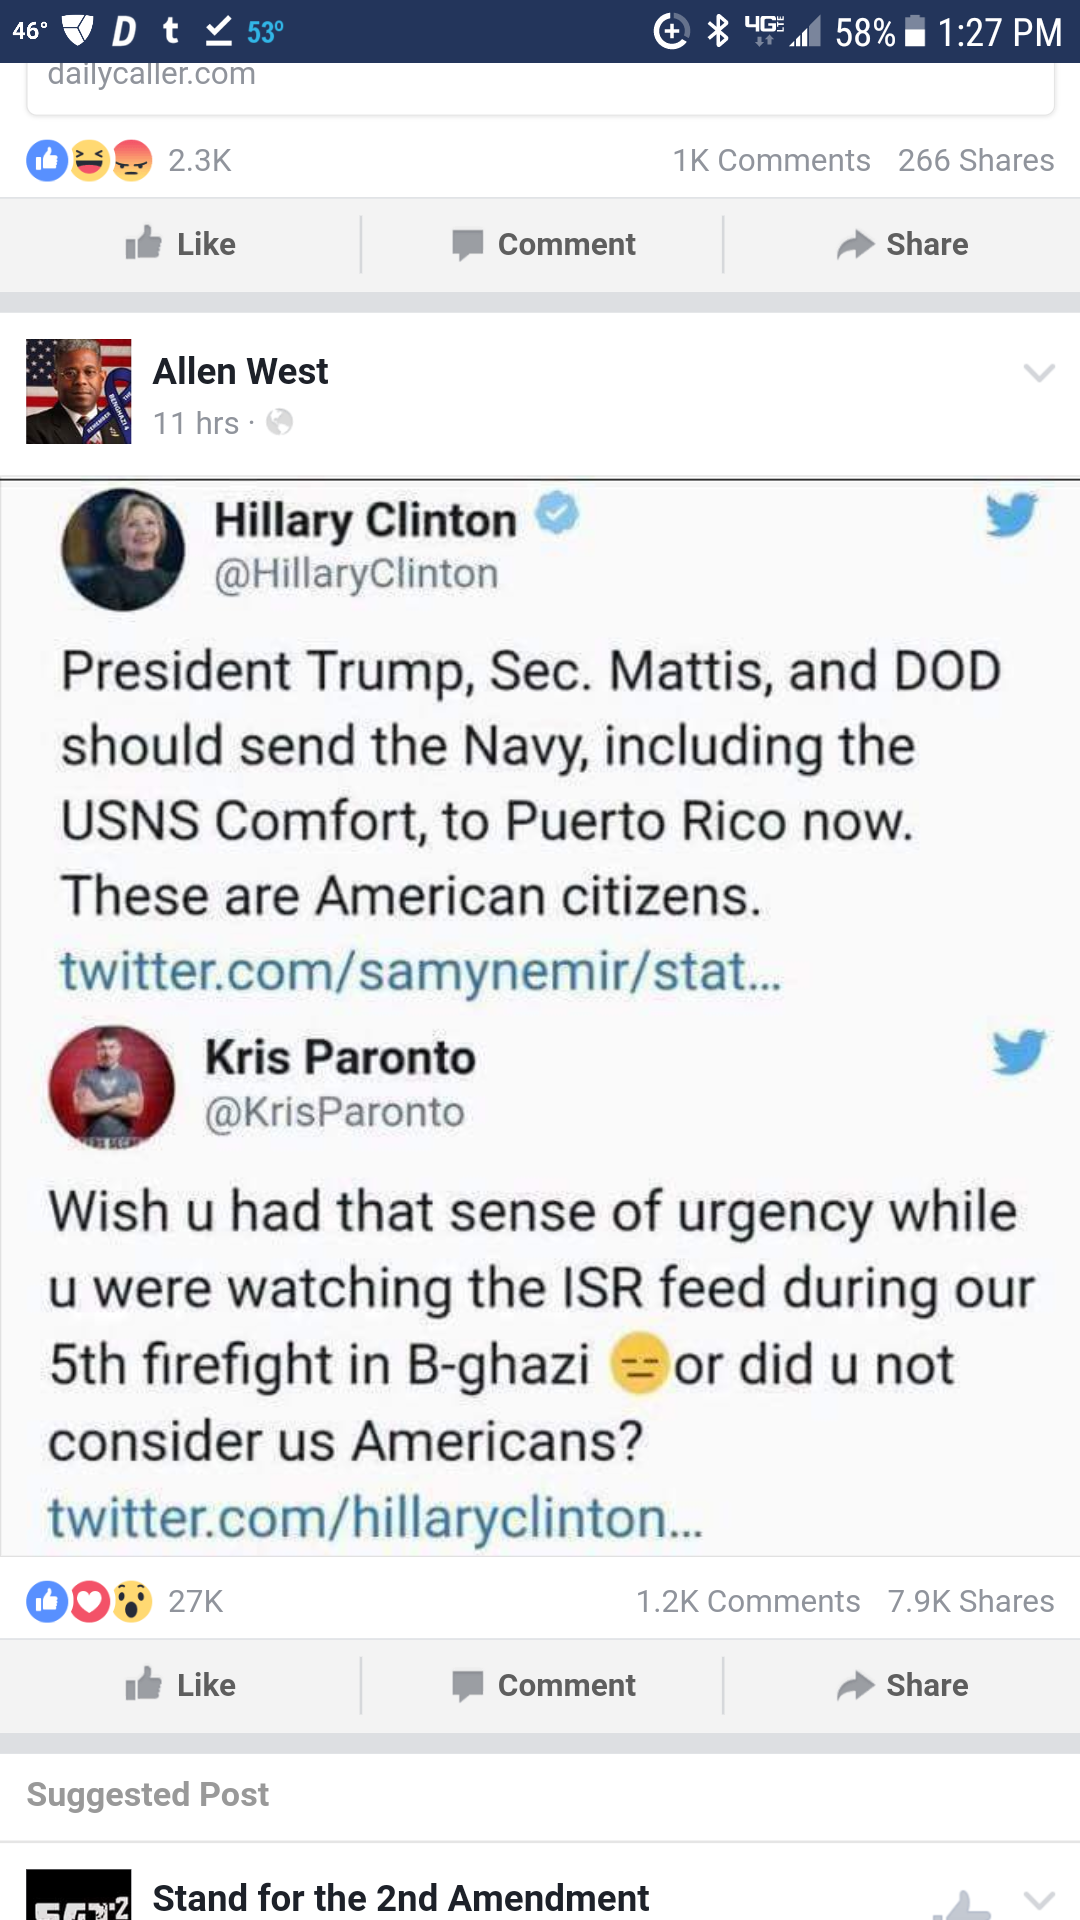View the 27K reactions on the post
Screen dimensions: 1080x1920
point(125,1601)
